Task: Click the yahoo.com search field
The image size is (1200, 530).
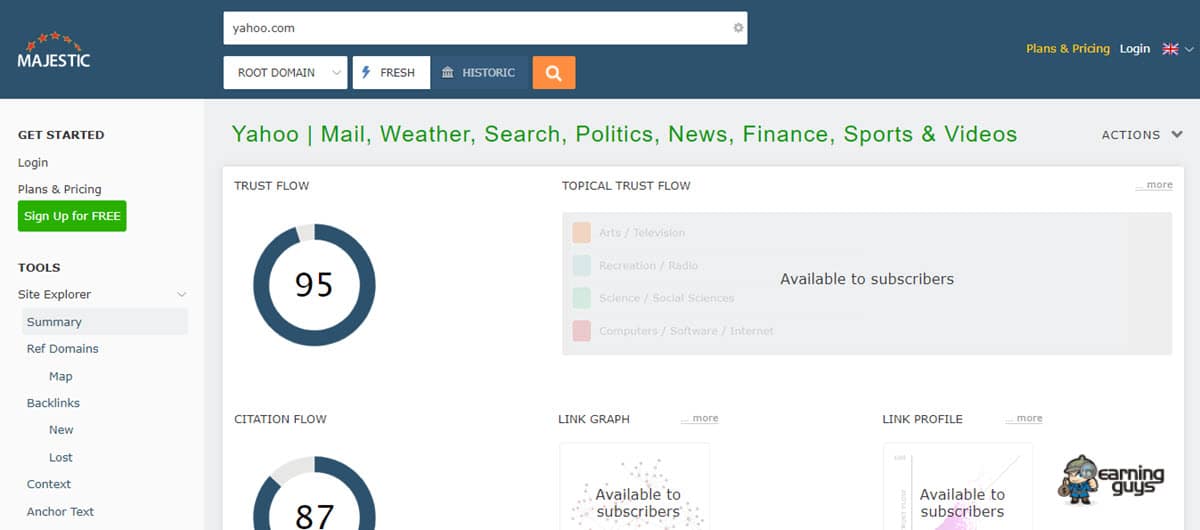Action: click(485, 28)
